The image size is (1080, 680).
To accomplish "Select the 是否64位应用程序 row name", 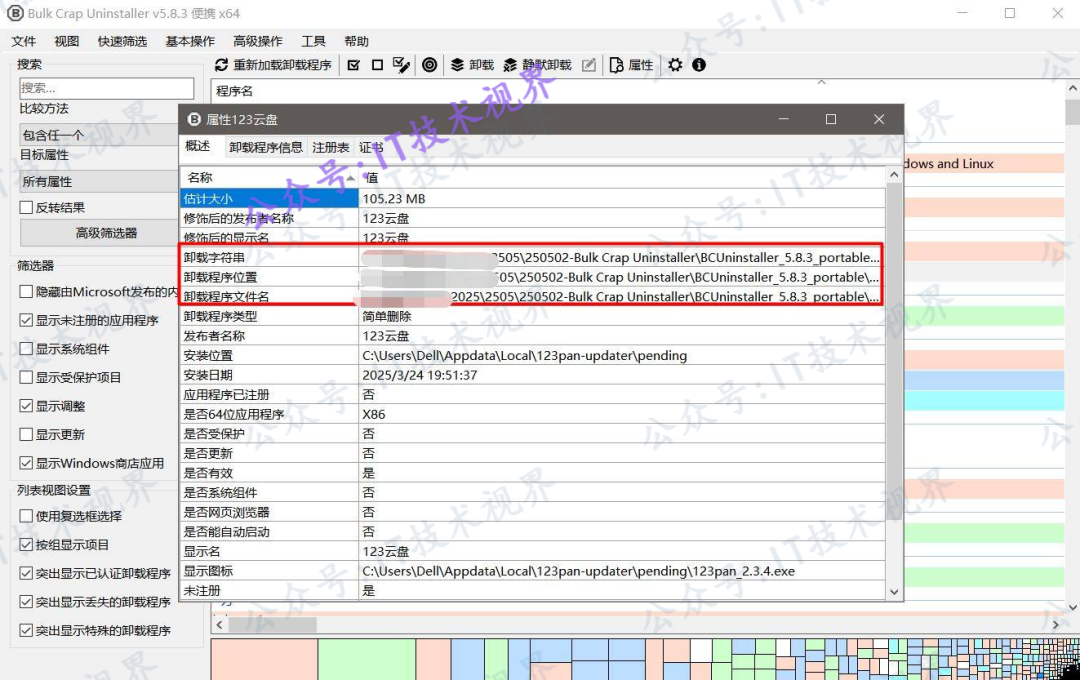I will (233, 414).
